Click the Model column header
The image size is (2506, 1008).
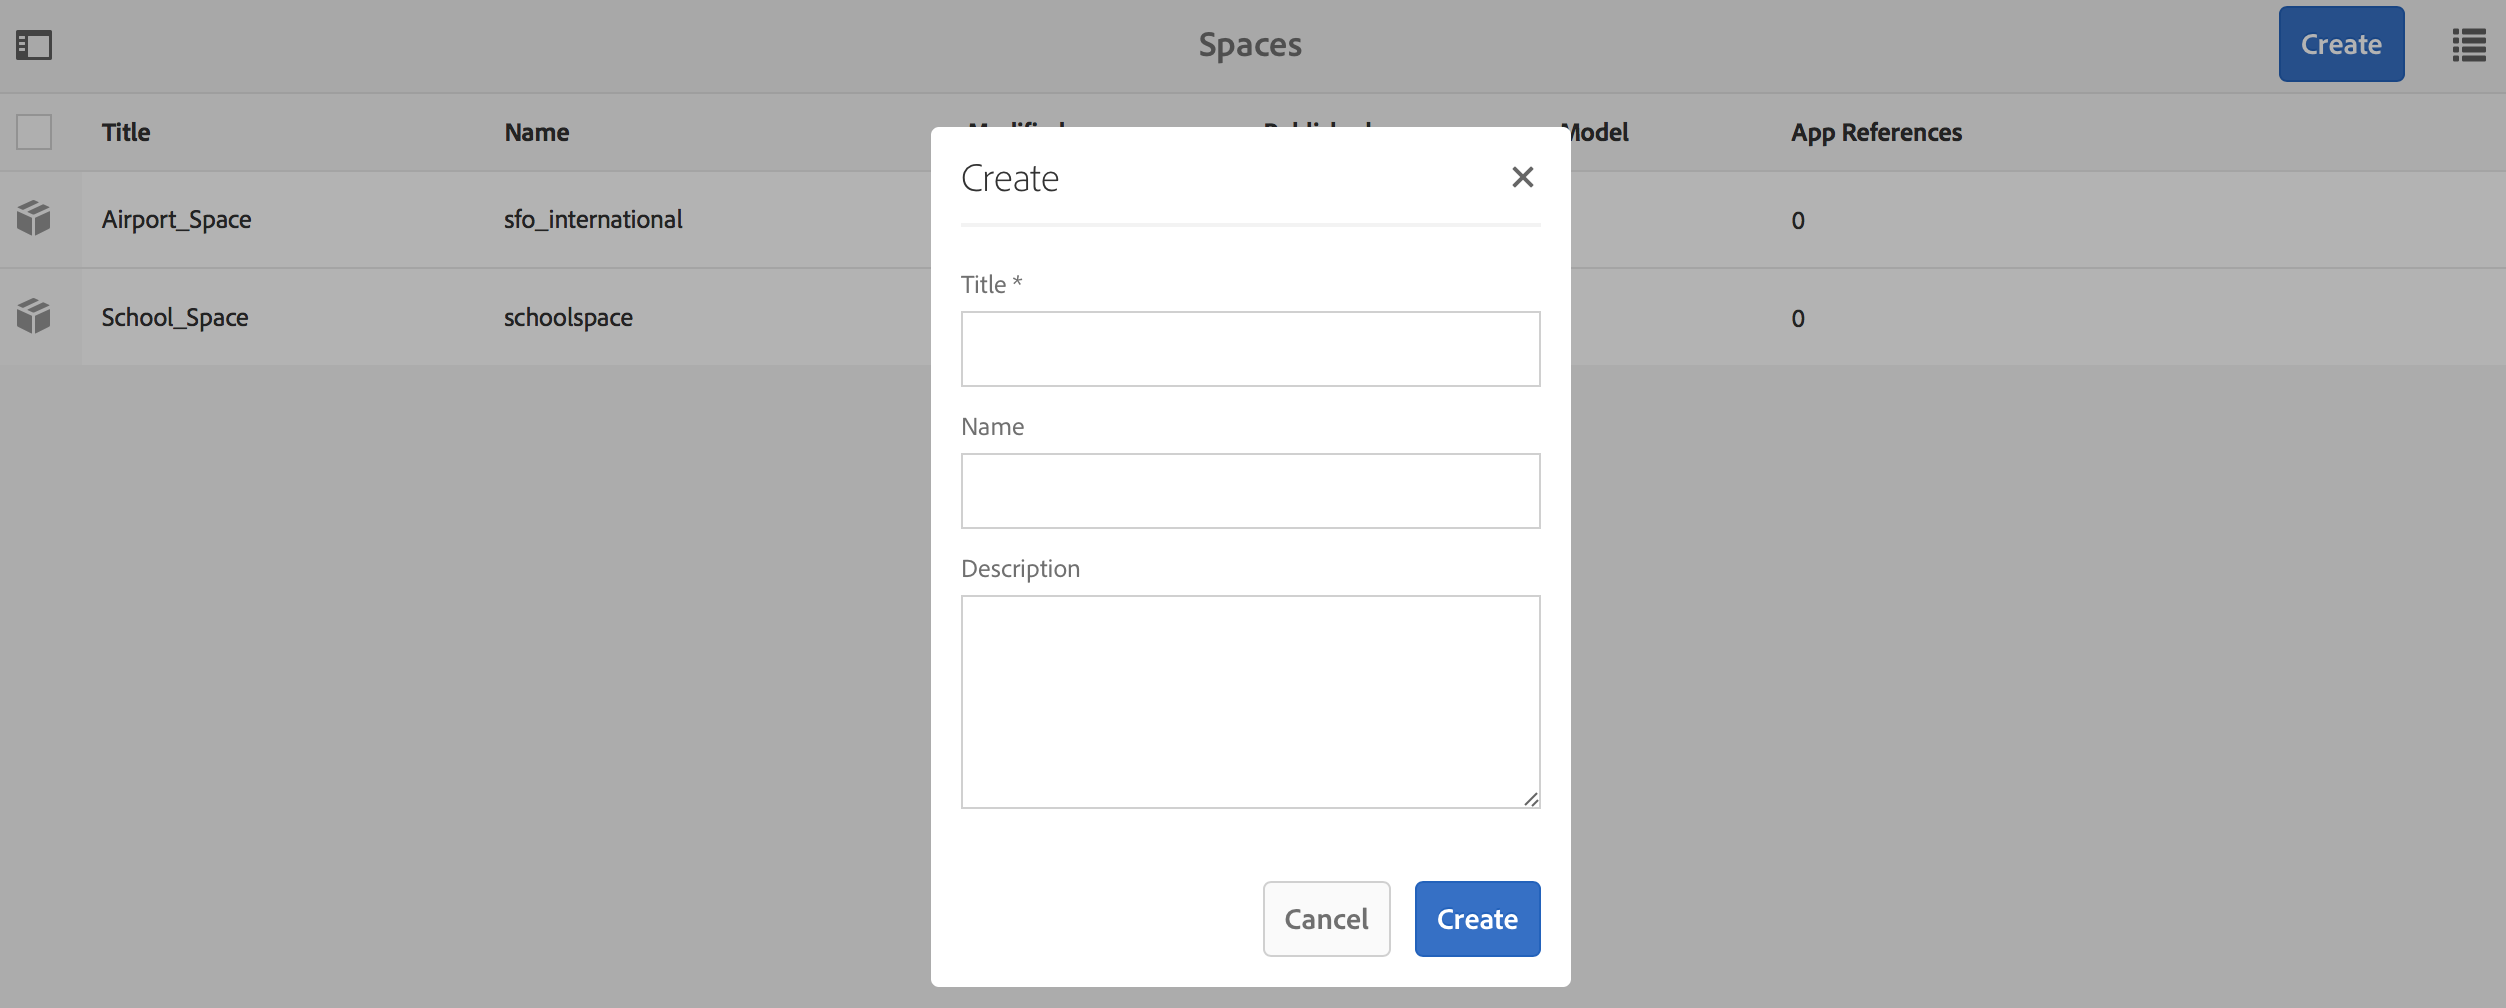click(1600, 132)
